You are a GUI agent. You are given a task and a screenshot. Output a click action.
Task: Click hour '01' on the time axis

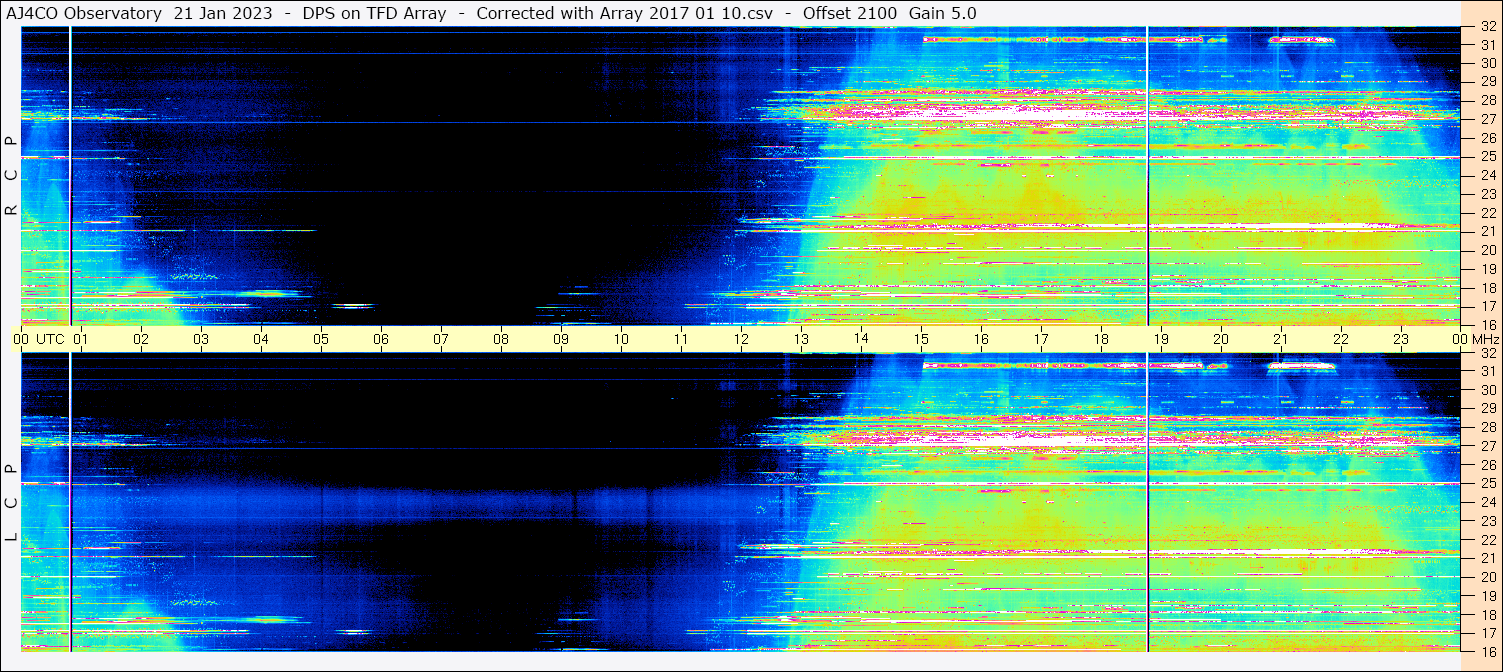click(81, 339)
